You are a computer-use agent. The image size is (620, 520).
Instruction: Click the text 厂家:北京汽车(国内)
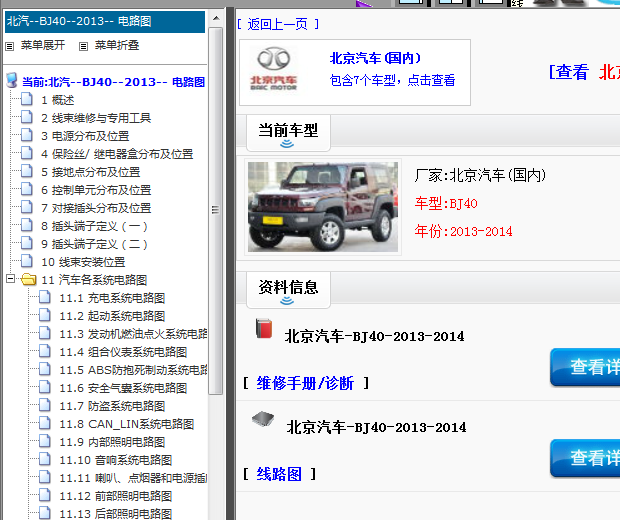coord(480,175)
